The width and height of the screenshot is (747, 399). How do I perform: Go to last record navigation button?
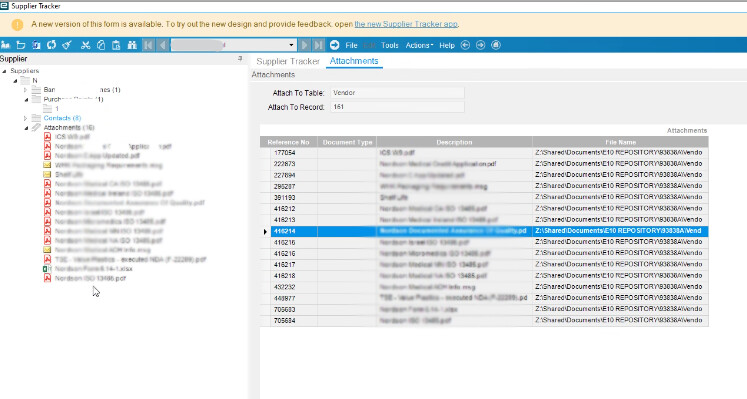318,45
